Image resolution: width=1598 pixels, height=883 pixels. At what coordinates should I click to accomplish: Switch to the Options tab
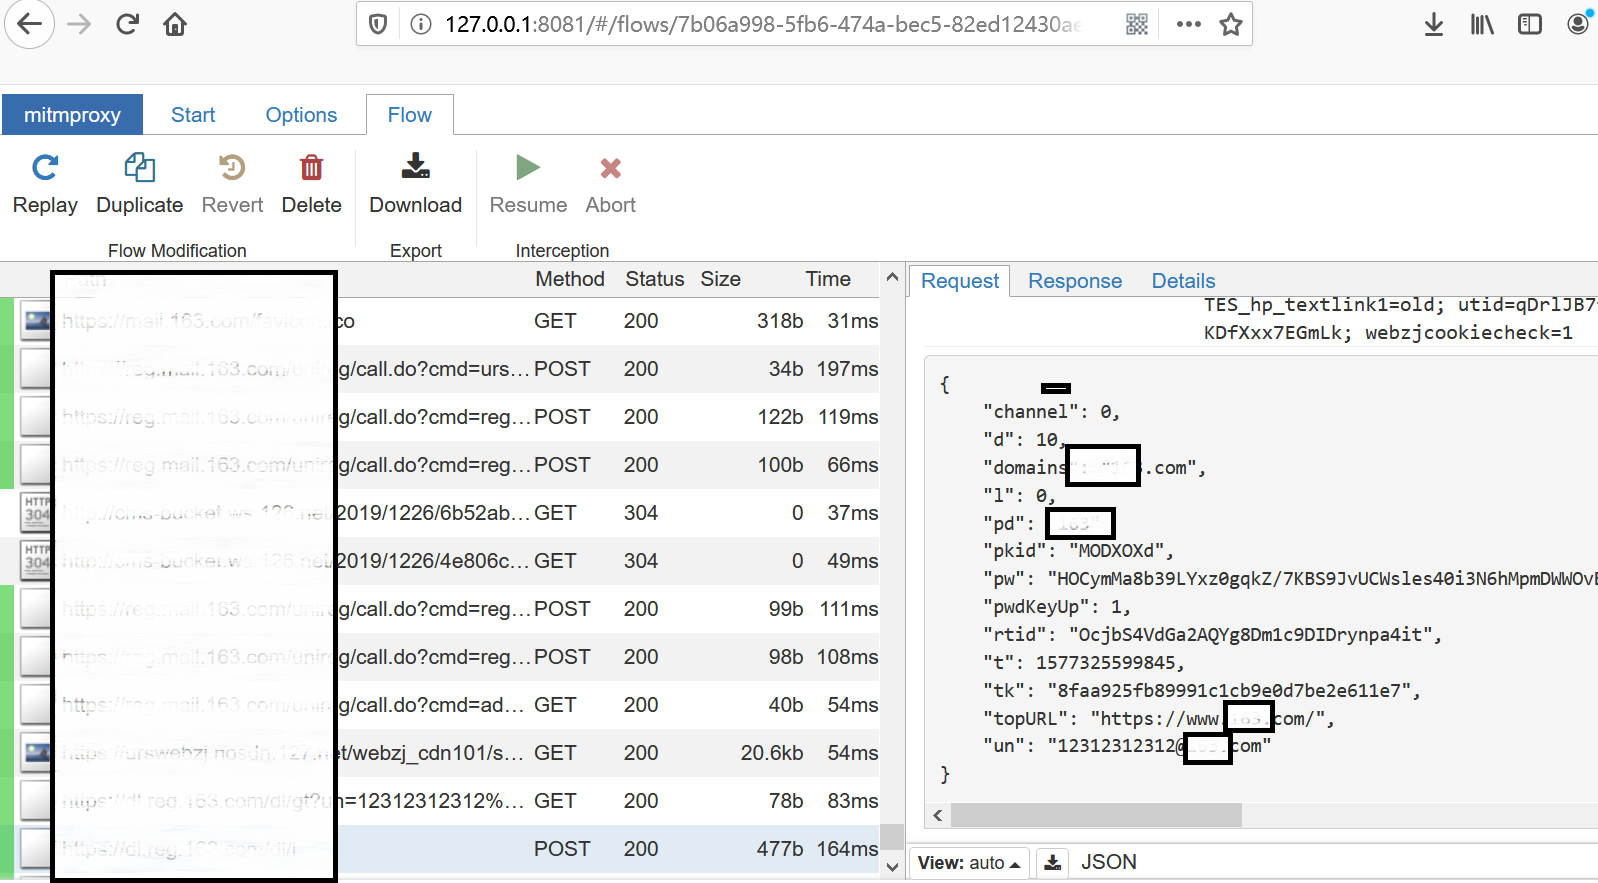point(301,114)
